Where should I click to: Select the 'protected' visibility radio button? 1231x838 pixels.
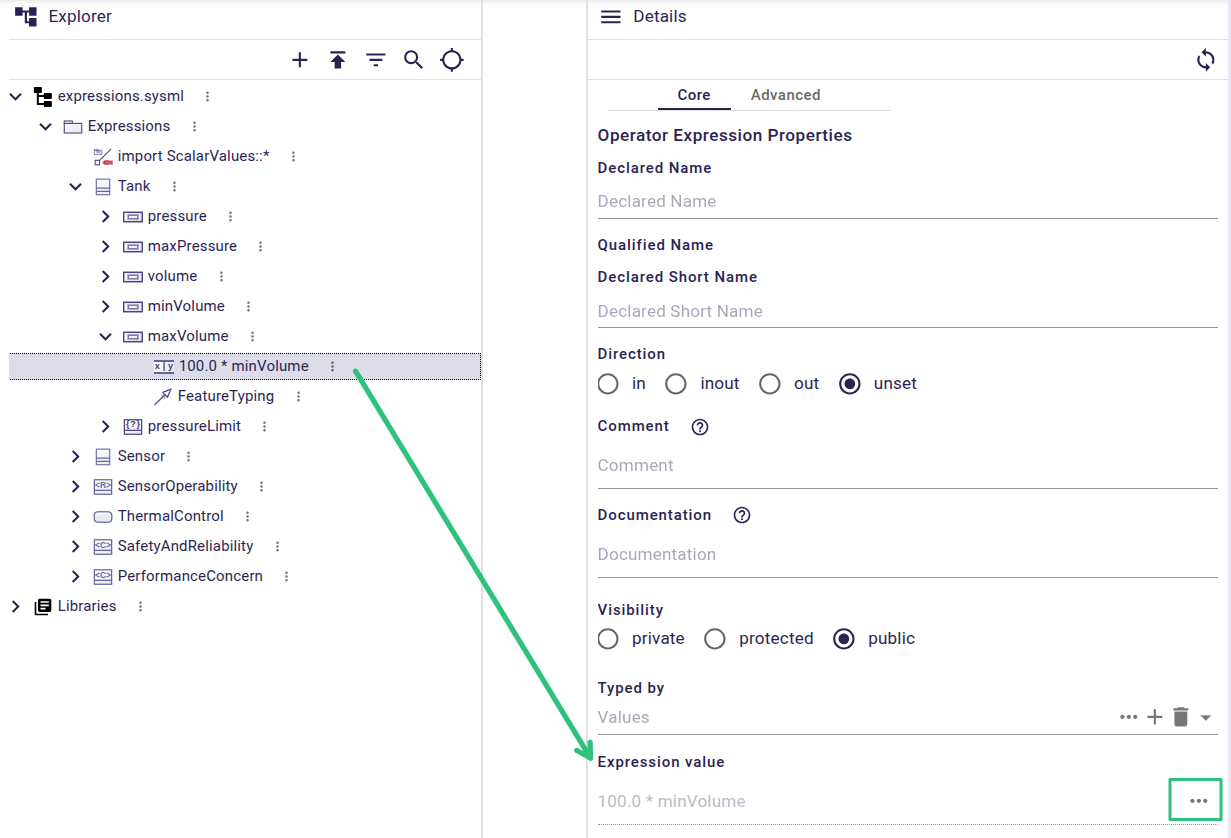pyautogui.click(x=715, y=639)
